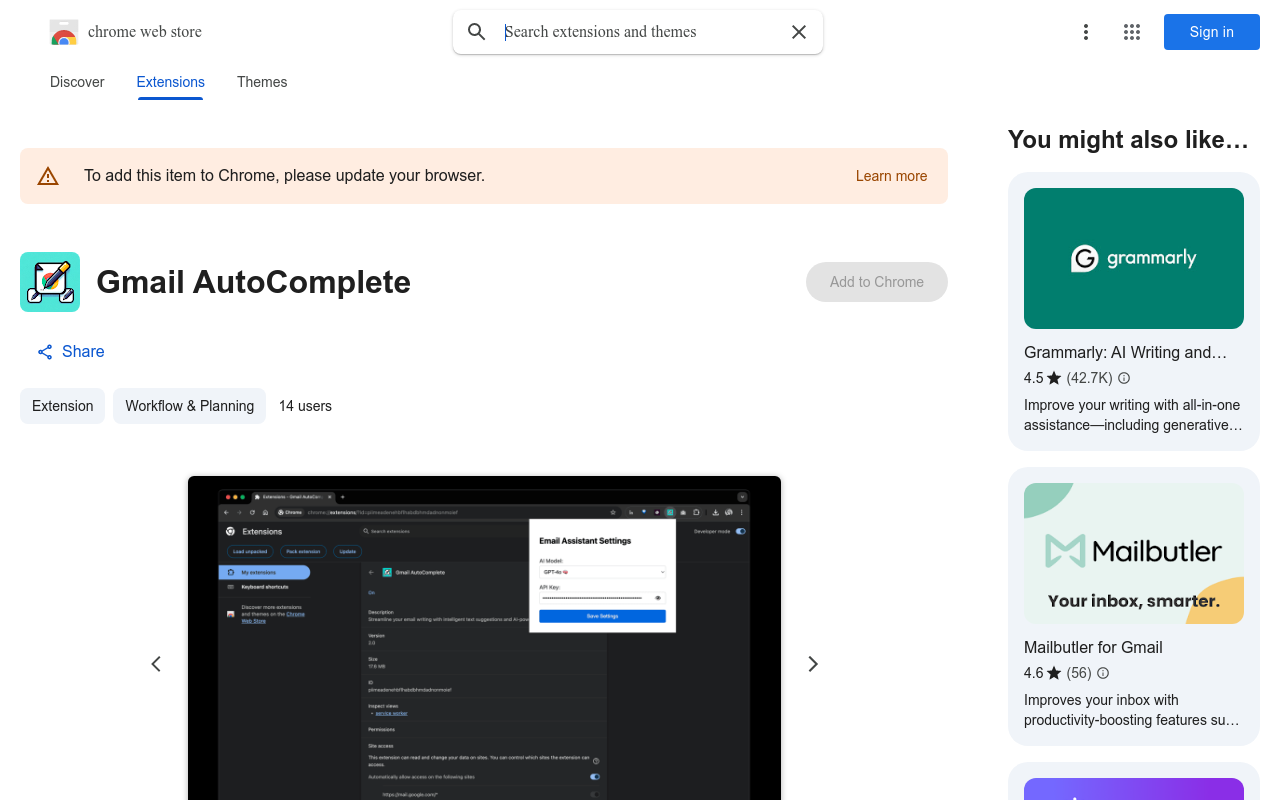Click Learn more in update banner
1280x800 pixels.
click(x=891, y=176)
